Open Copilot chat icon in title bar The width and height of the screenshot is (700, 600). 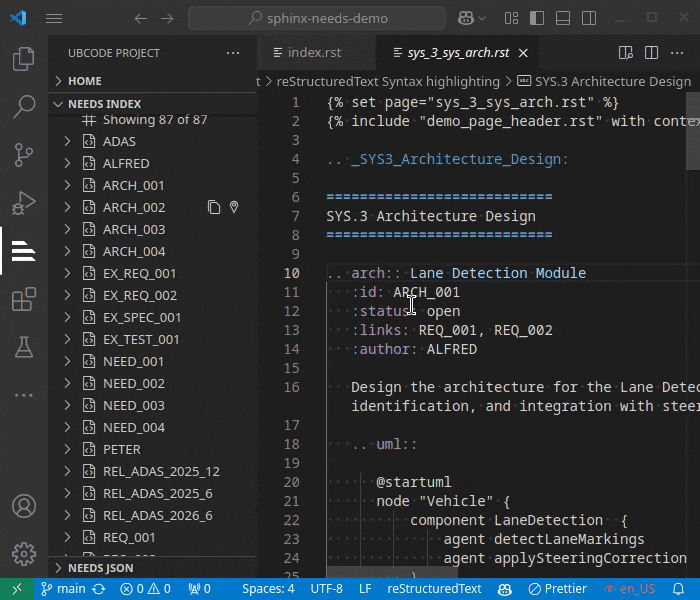point(466,18)
